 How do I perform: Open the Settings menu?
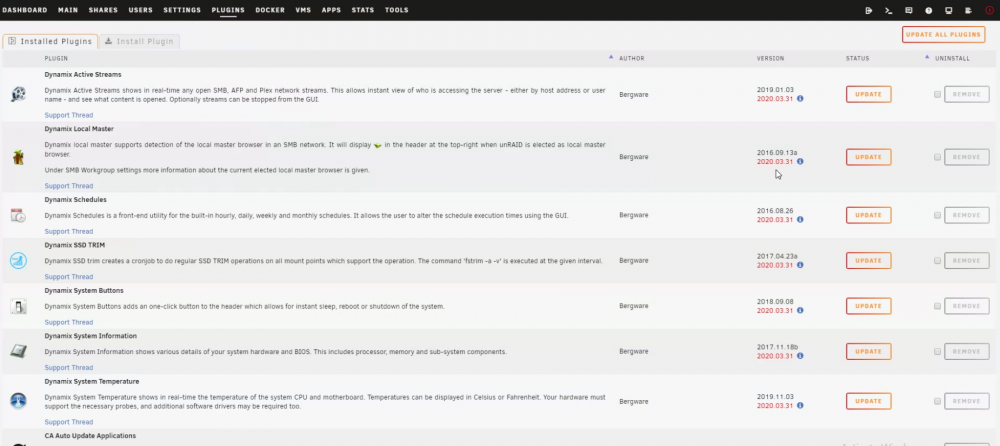point(182,10)
